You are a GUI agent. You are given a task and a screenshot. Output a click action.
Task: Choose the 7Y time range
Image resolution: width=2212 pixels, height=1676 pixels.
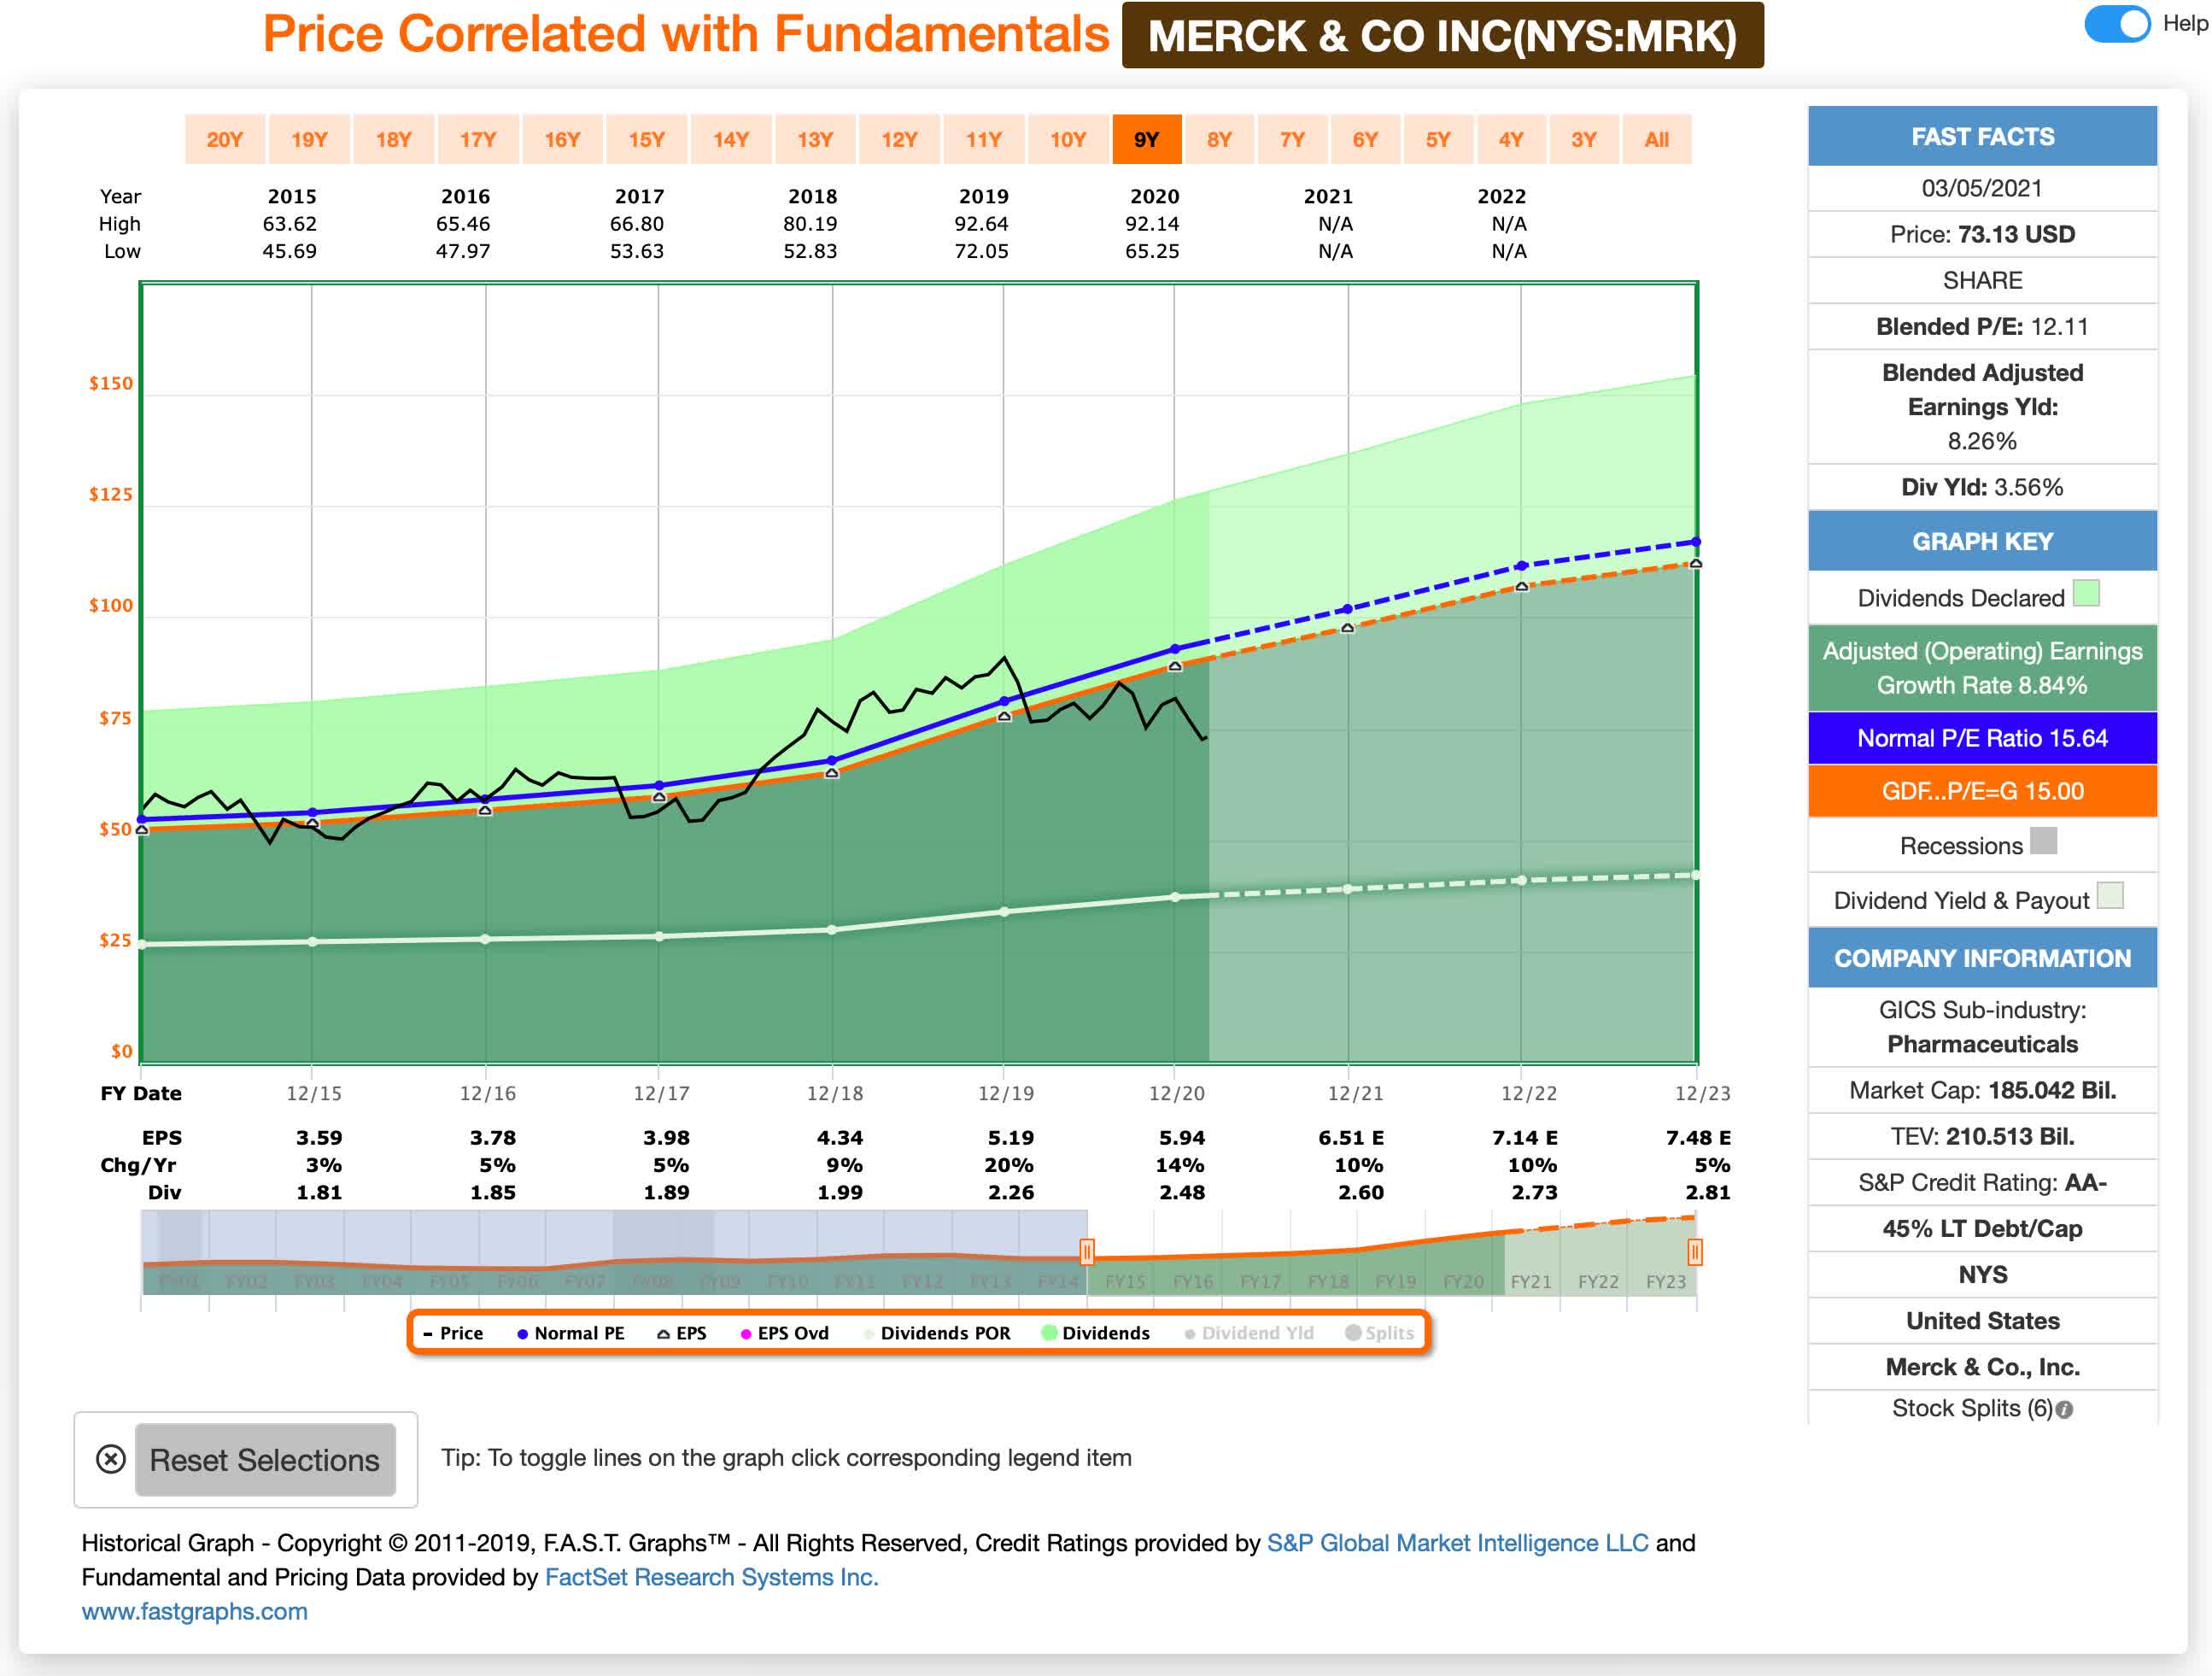(1293, 139)
